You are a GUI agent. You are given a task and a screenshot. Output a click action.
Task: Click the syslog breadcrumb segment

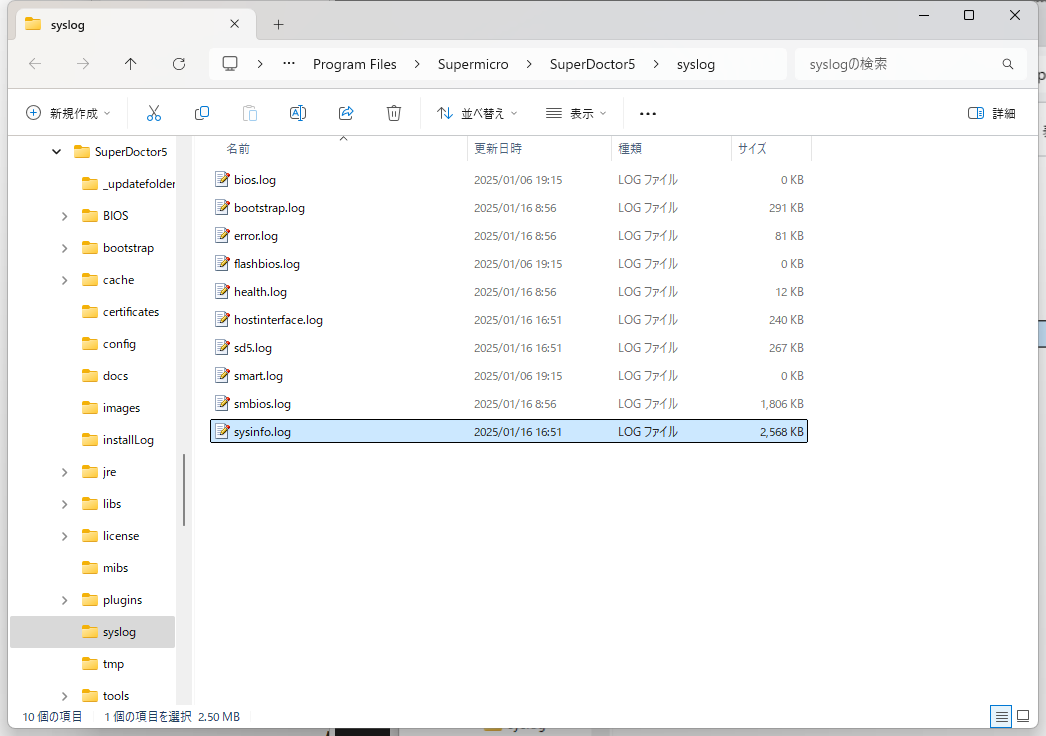tap(696, 64)
